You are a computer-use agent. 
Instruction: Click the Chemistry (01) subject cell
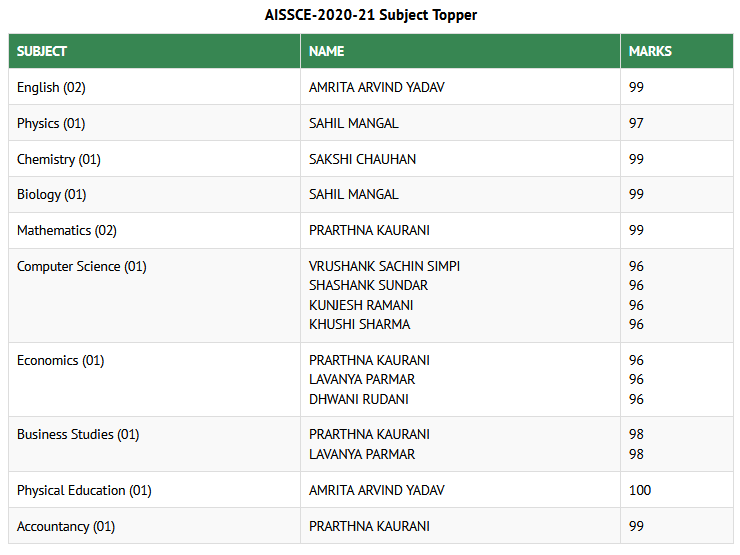pos(58,159)
